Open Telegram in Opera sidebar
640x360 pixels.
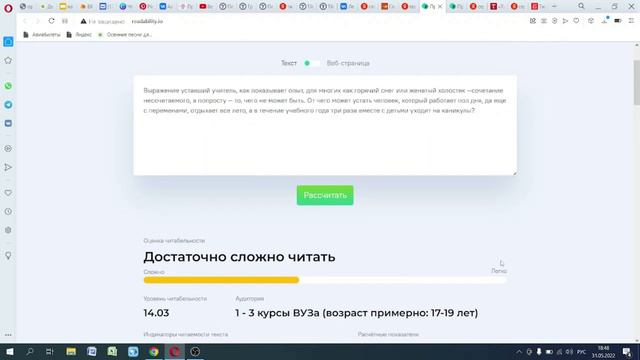pos(8,104)
